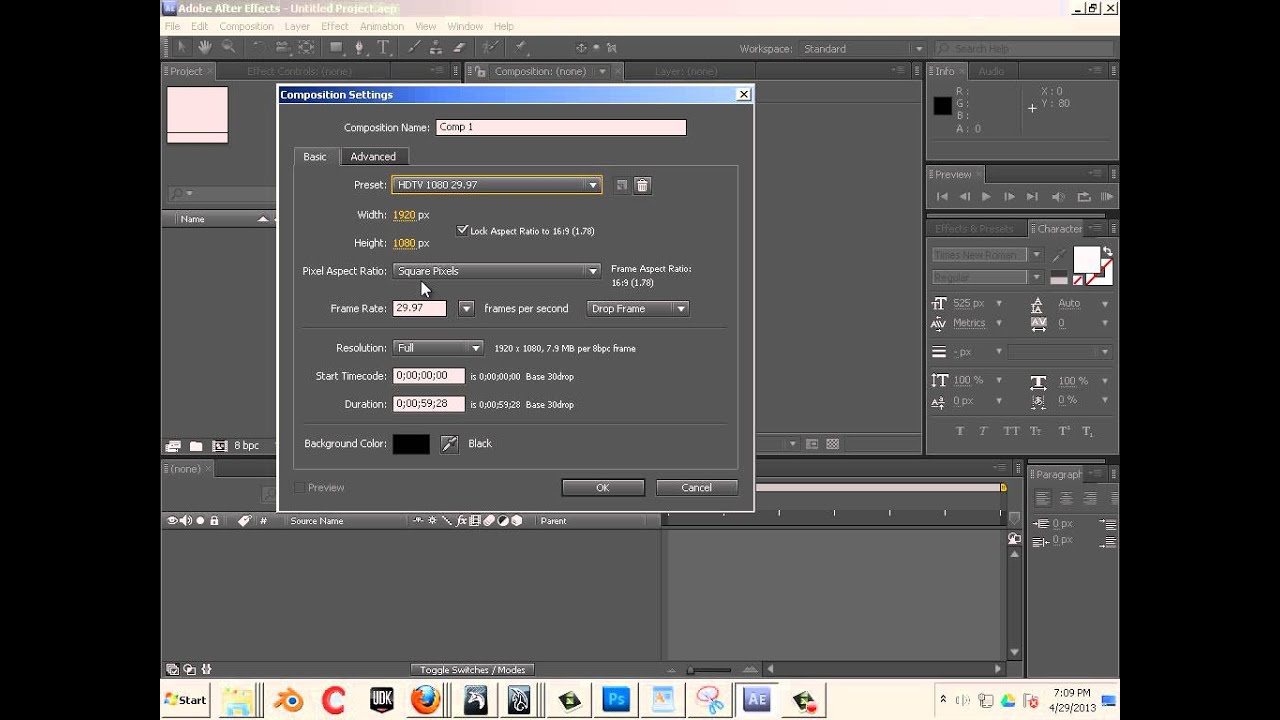Image resolution: width=1280 pixels, height=720 pixels.
Task: Open the File menu
Action: [x=172, y=26]
